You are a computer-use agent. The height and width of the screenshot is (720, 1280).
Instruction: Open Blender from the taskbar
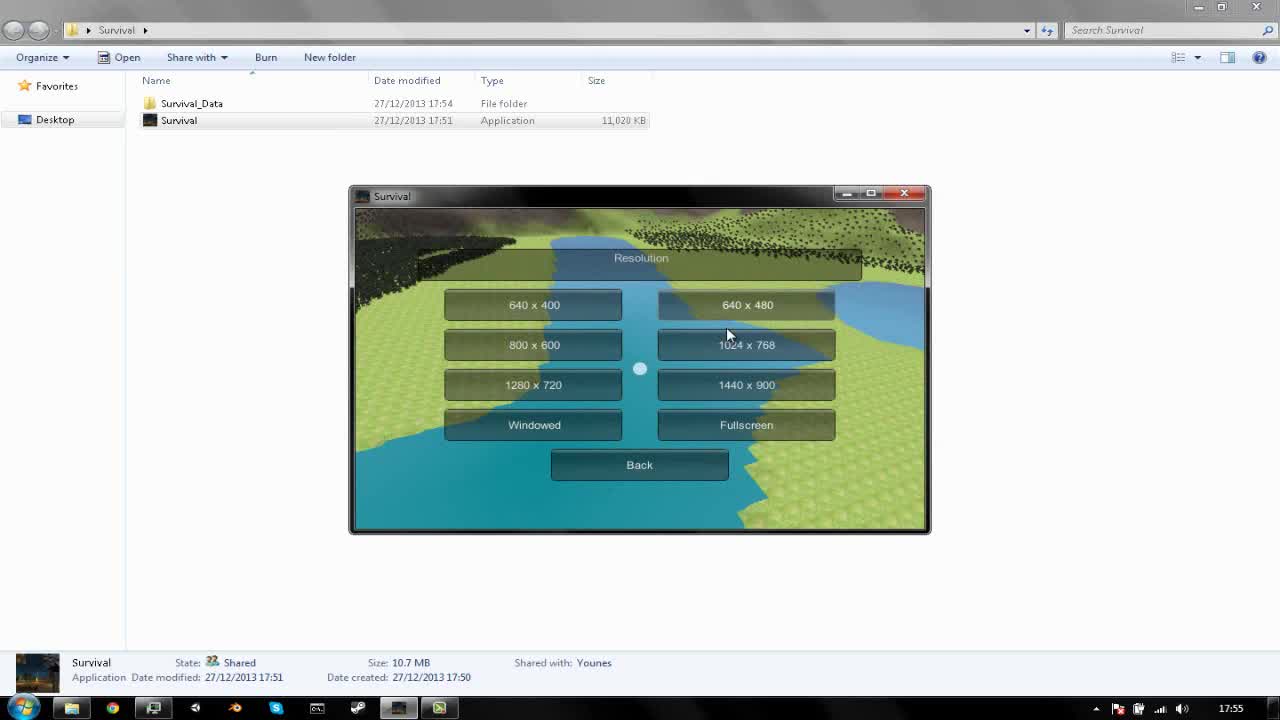[x=235, y=708]
